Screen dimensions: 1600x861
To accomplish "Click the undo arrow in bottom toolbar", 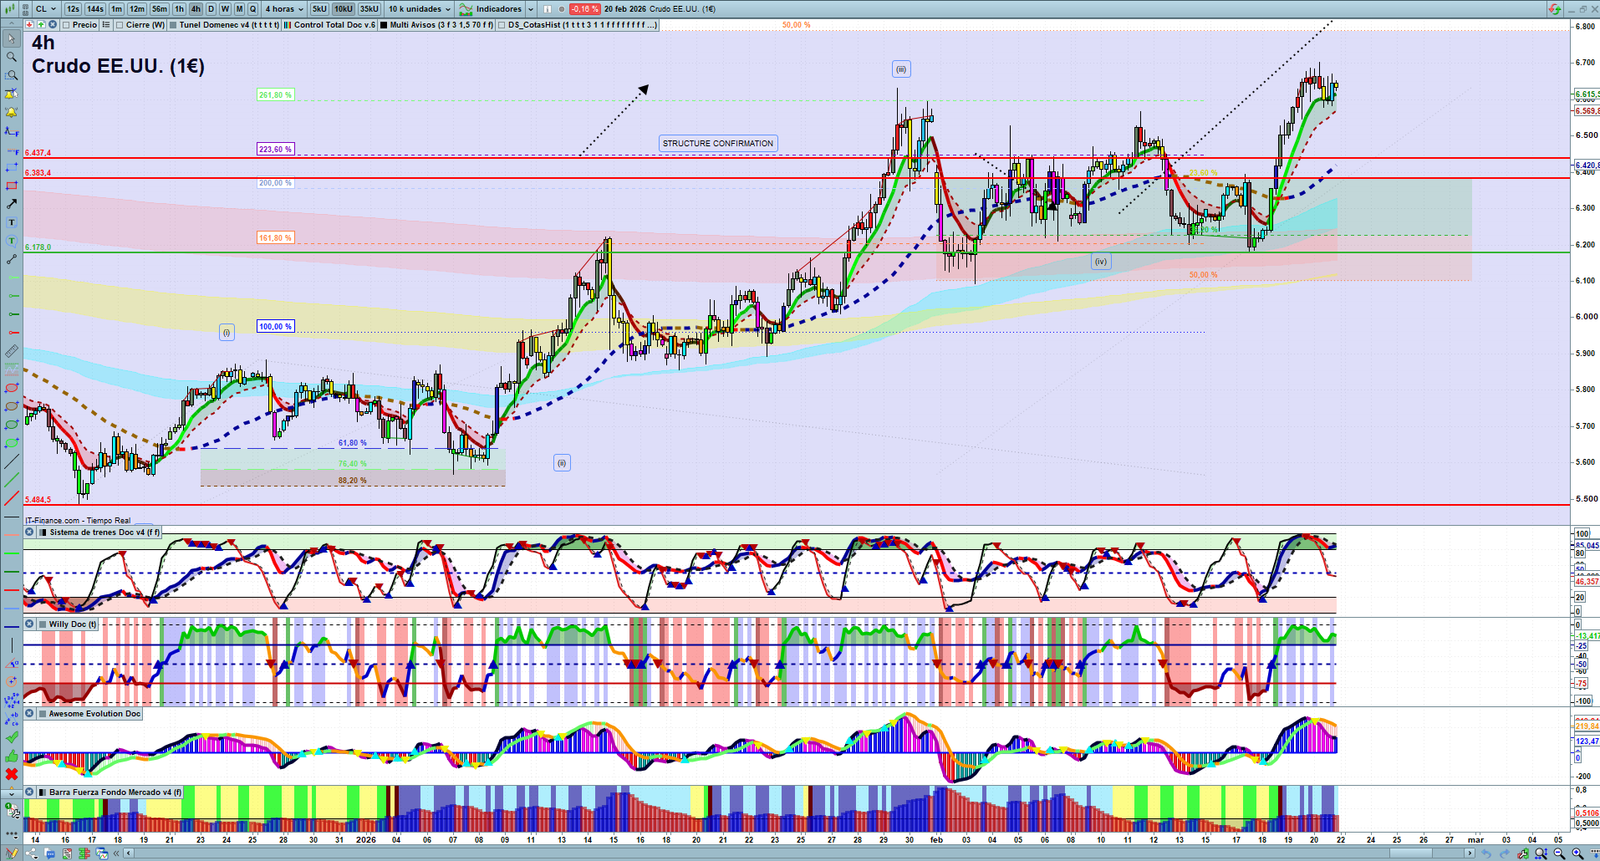I will click(1487, 853).
